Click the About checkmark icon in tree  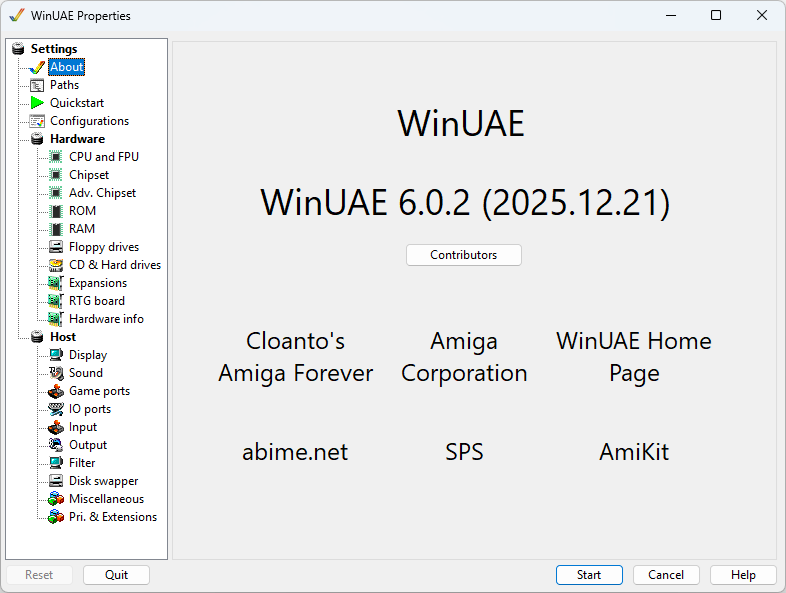tap(37, 67)
